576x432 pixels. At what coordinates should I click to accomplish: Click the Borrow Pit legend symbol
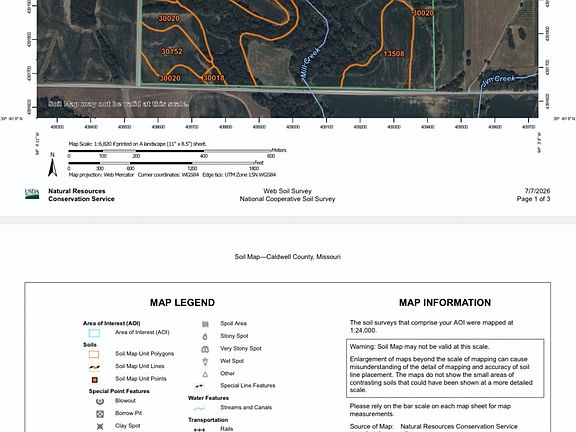click(100, 414)
